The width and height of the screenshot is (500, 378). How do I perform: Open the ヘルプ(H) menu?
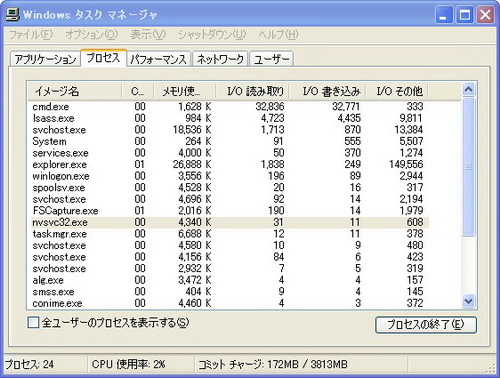click(x=278, y=34)
